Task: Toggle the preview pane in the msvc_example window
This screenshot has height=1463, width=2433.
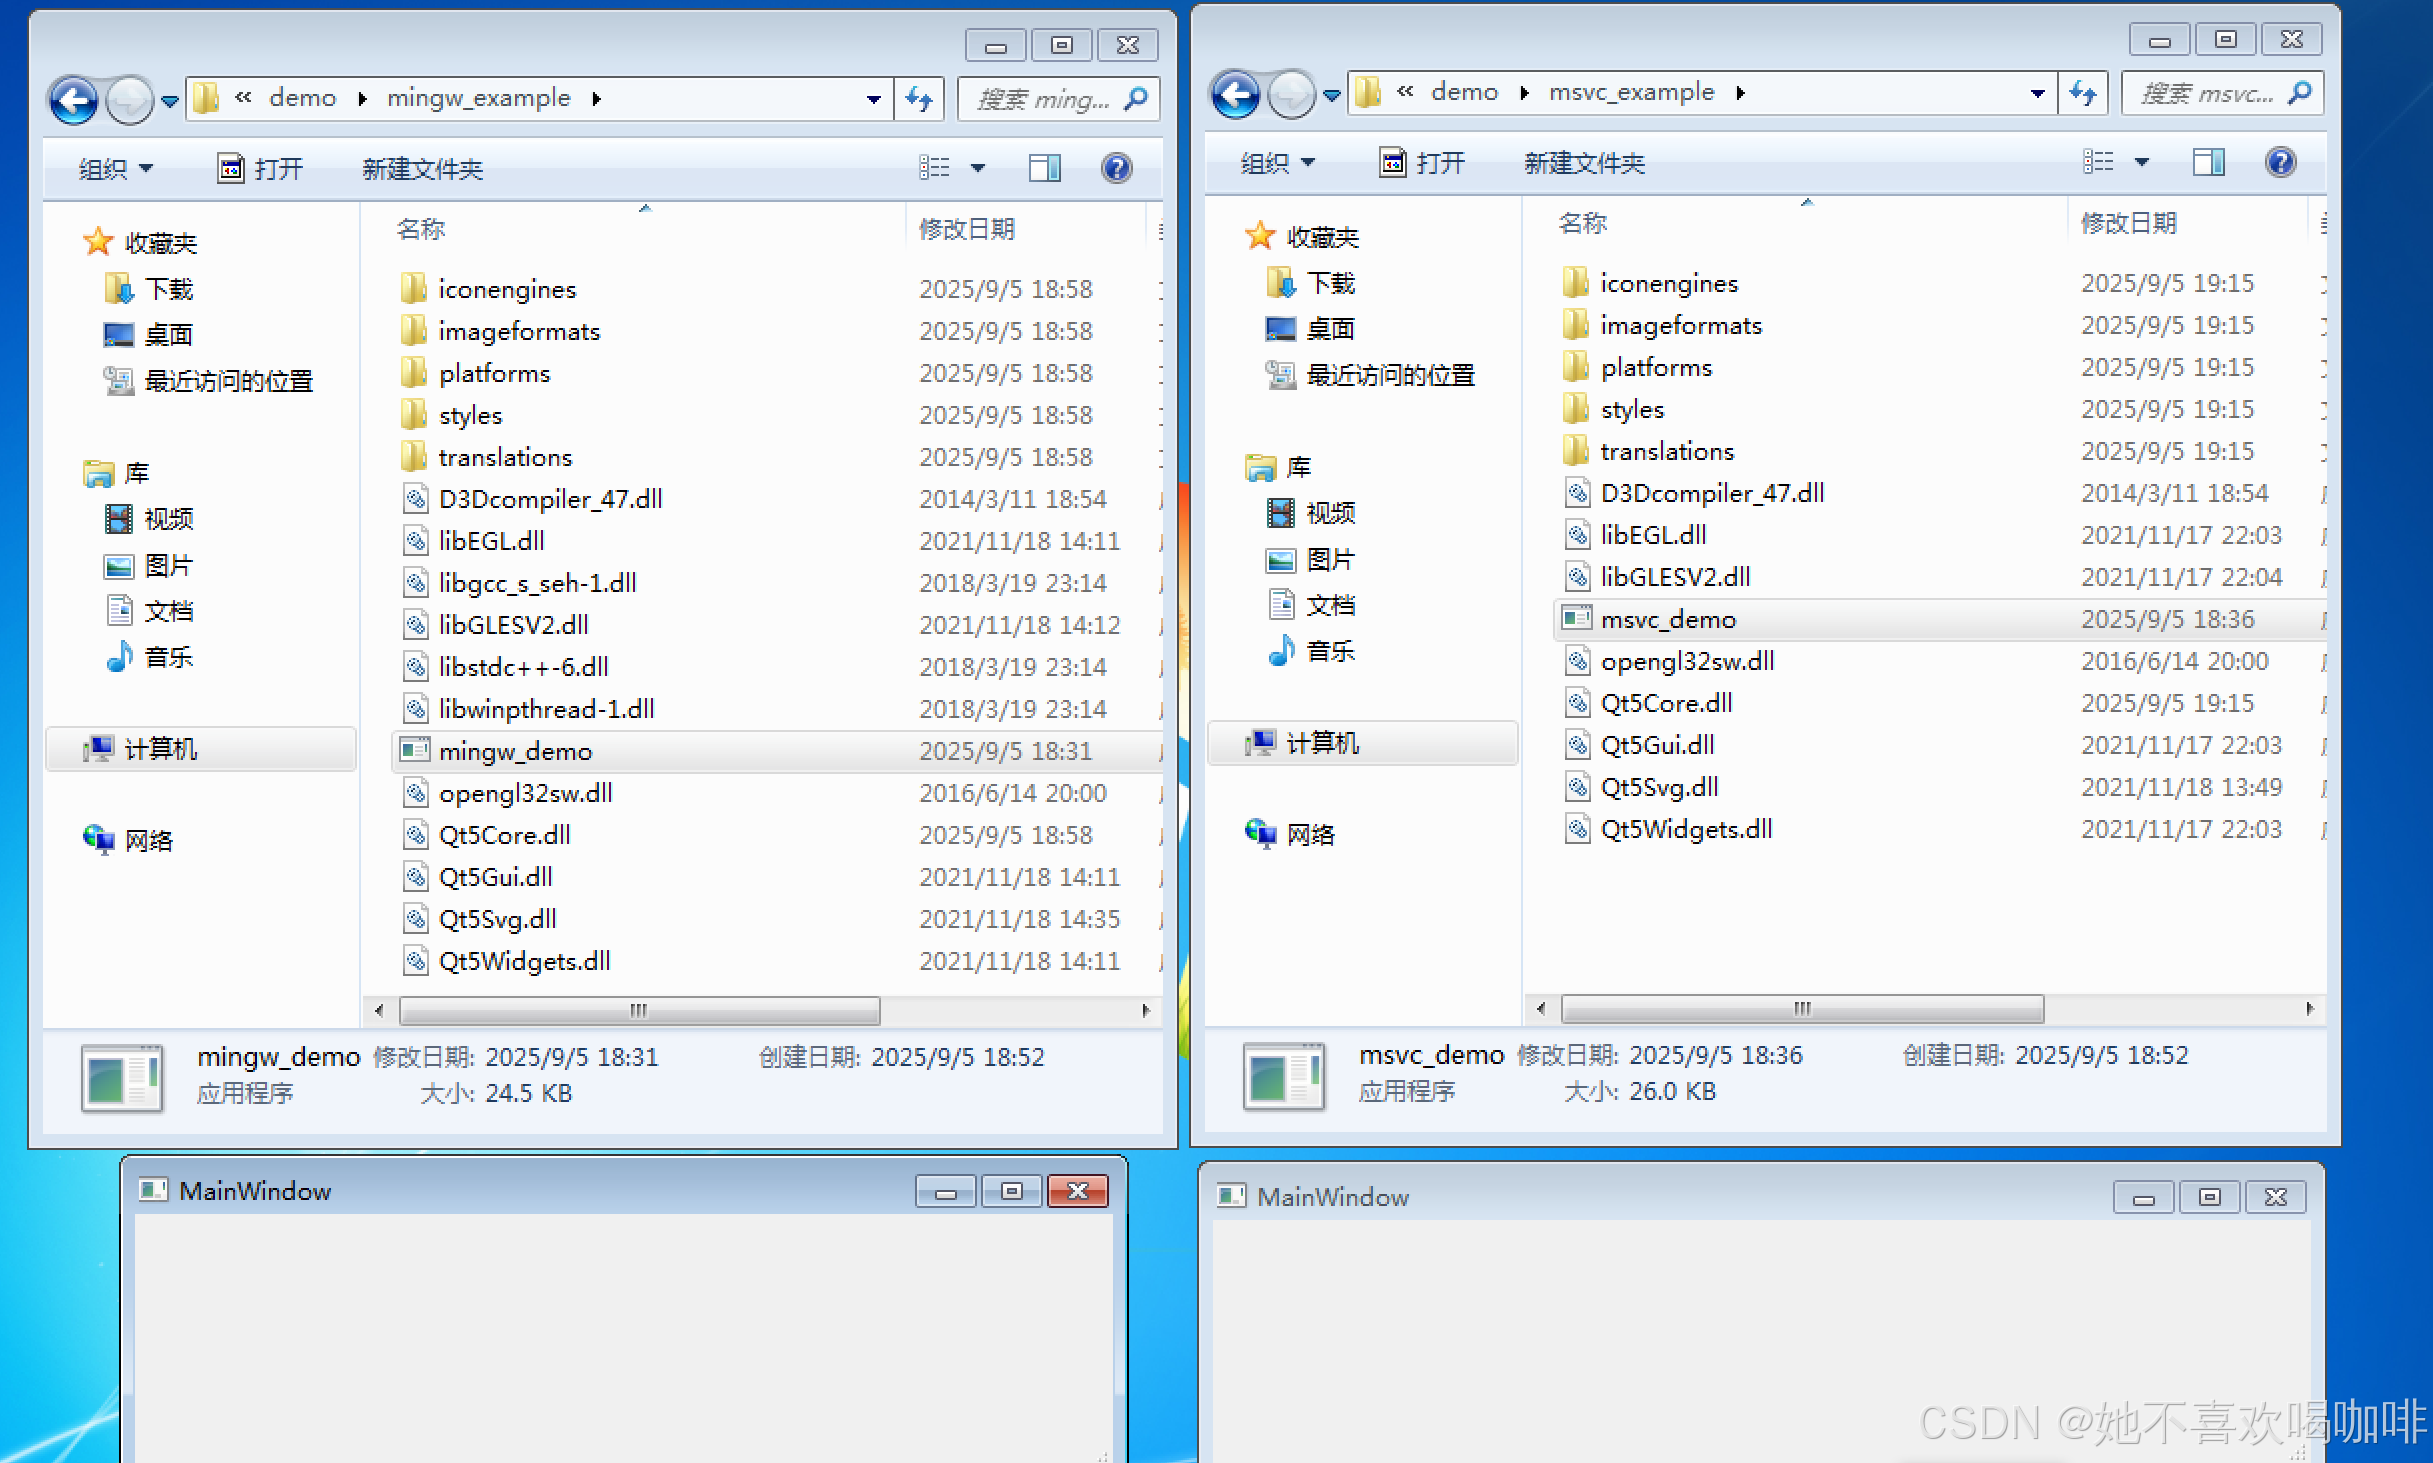Action: (2208, 162)
